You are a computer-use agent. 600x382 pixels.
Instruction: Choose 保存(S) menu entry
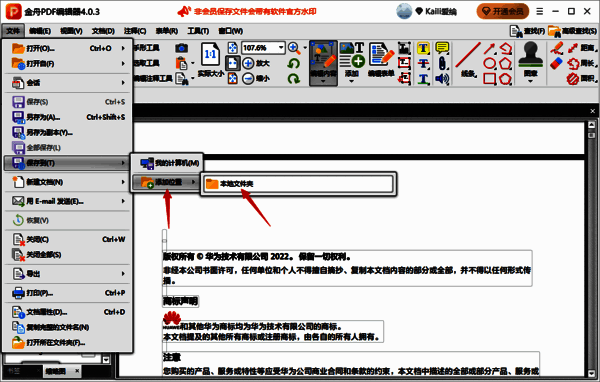68,102
